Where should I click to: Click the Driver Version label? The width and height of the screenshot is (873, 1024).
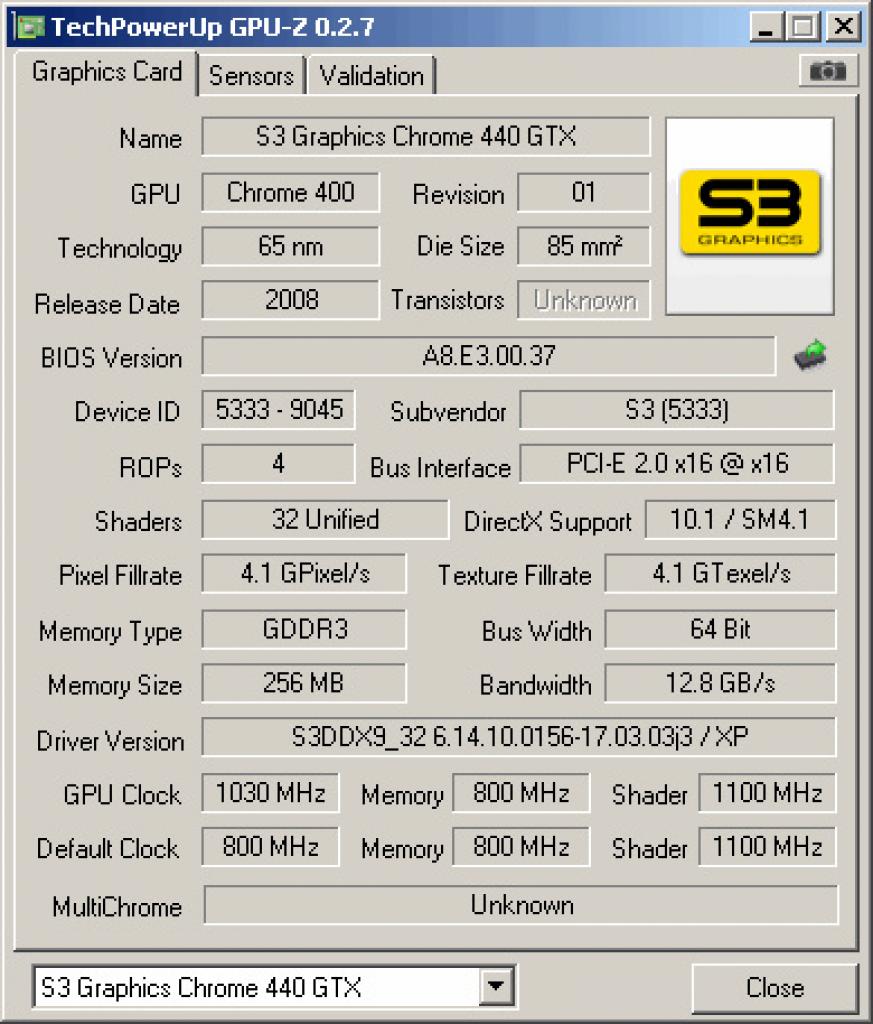(x=110, y=741)
